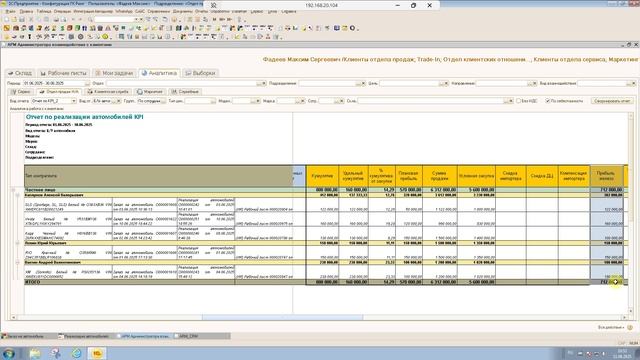Screen dimensions: 640x360
Task: Open the period date picker button
Action: [87, 83]
